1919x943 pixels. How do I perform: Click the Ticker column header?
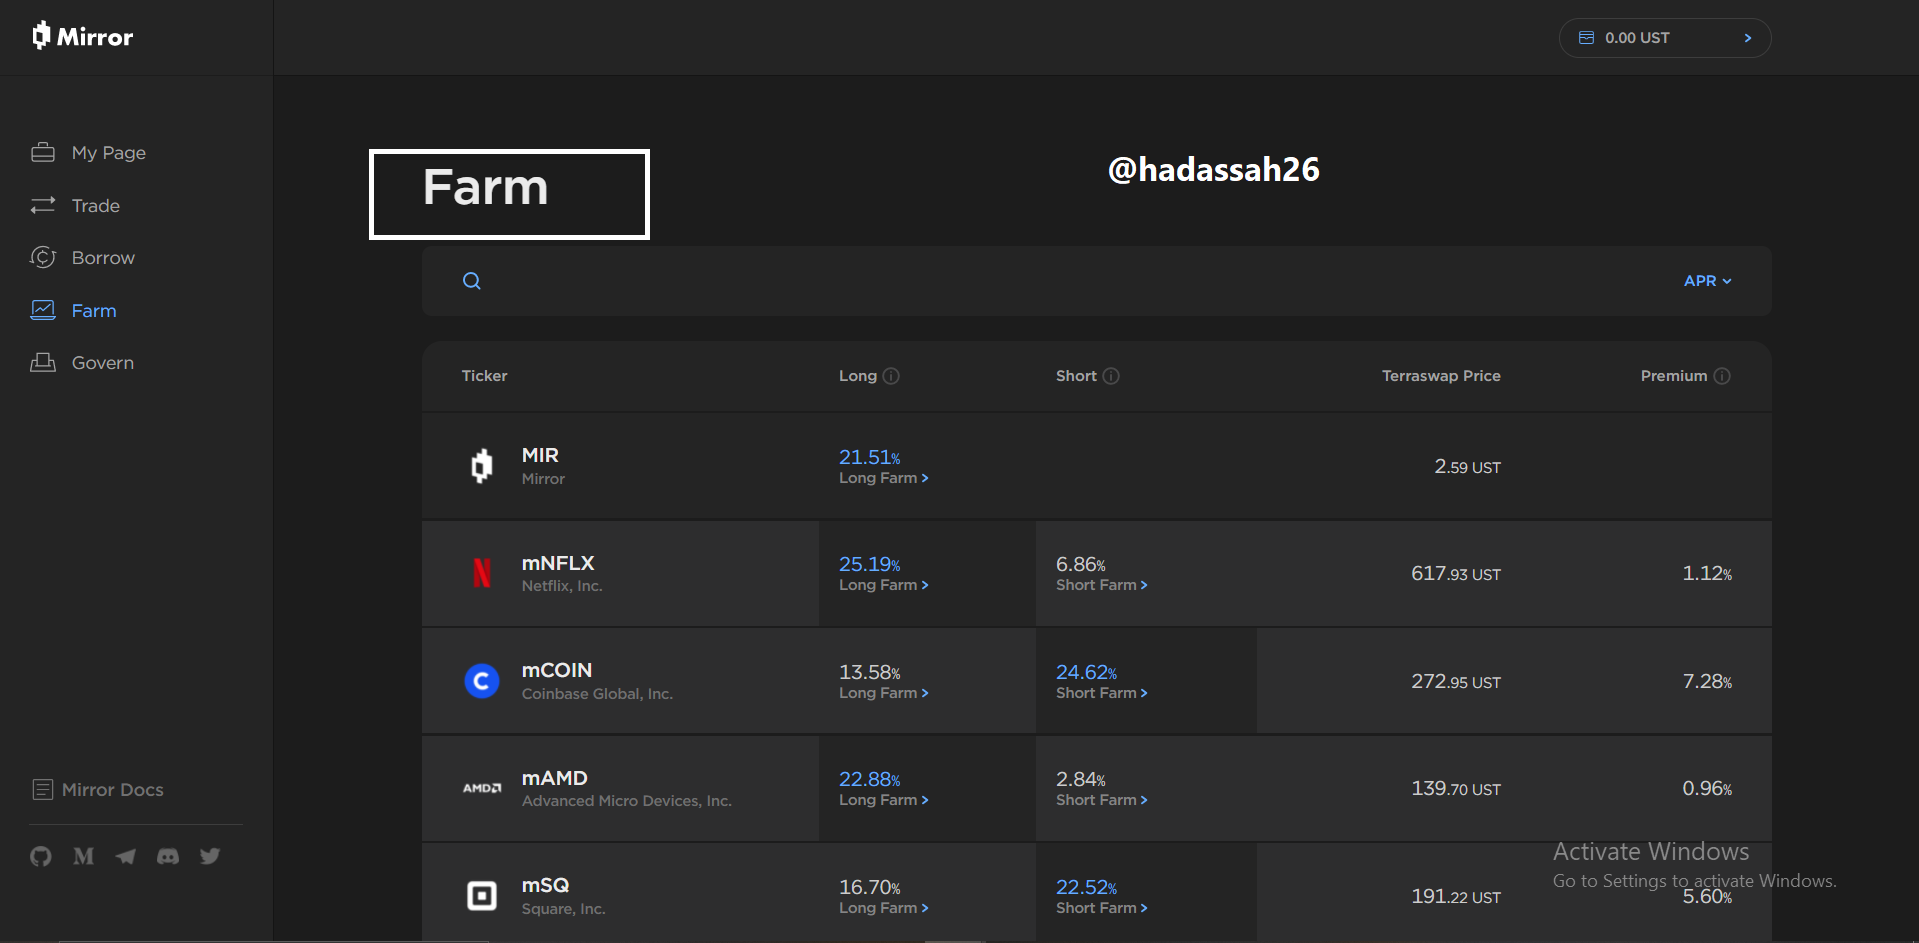[x=484, y=376]
